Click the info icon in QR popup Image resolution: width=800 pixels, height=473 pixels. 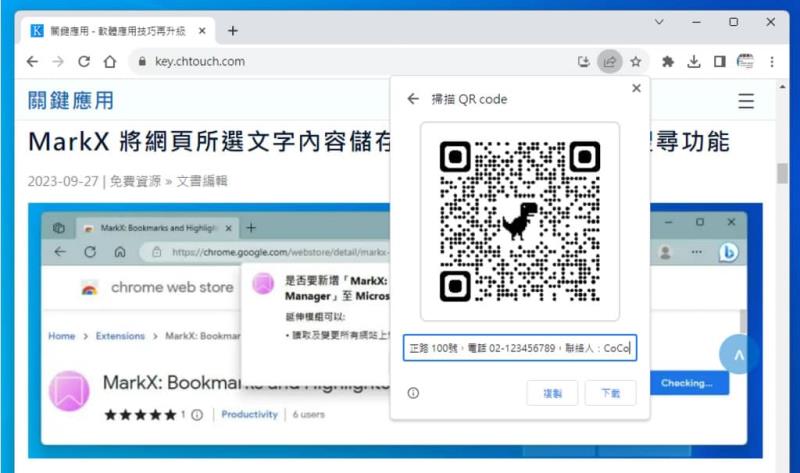pos(413,393)
